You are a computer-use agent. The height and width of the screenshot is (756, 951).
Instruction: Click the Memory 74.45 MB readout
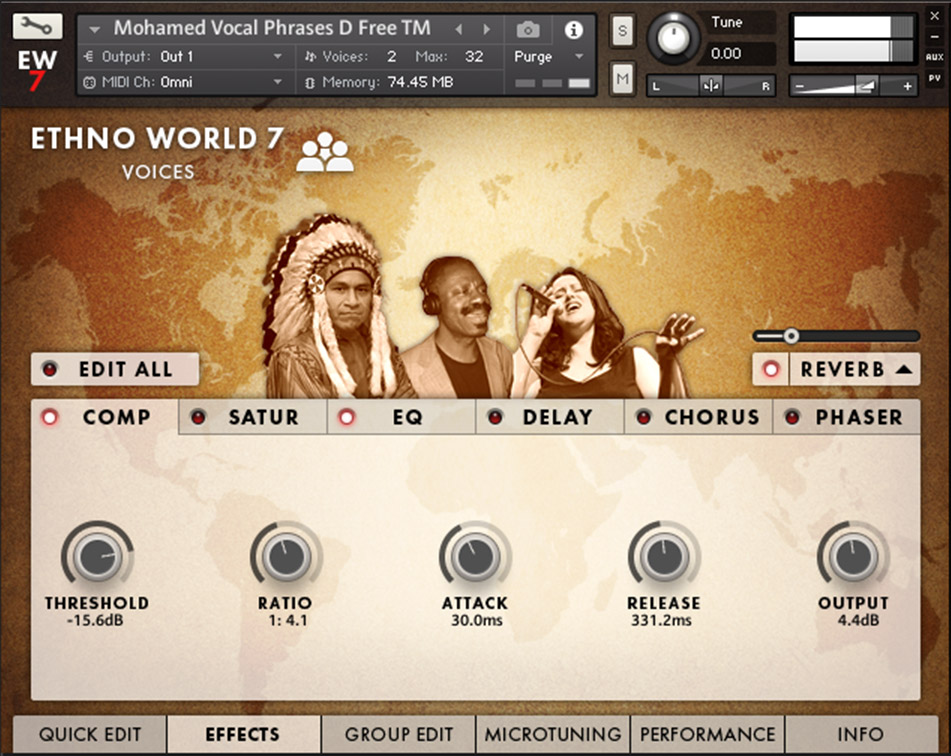[x=420, y=82]
